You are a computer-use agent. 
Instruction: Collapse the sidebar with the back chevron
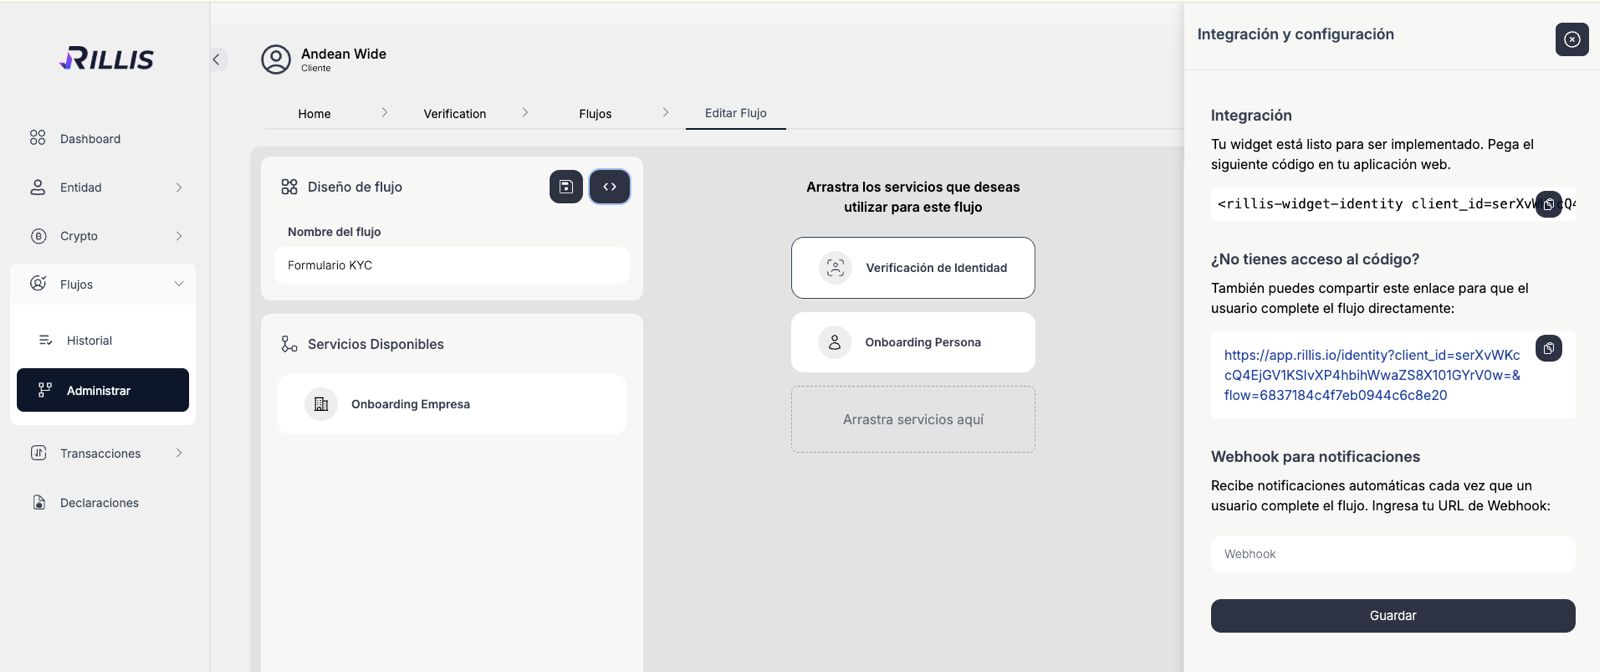pyautogui.click(x=216, y=60)
